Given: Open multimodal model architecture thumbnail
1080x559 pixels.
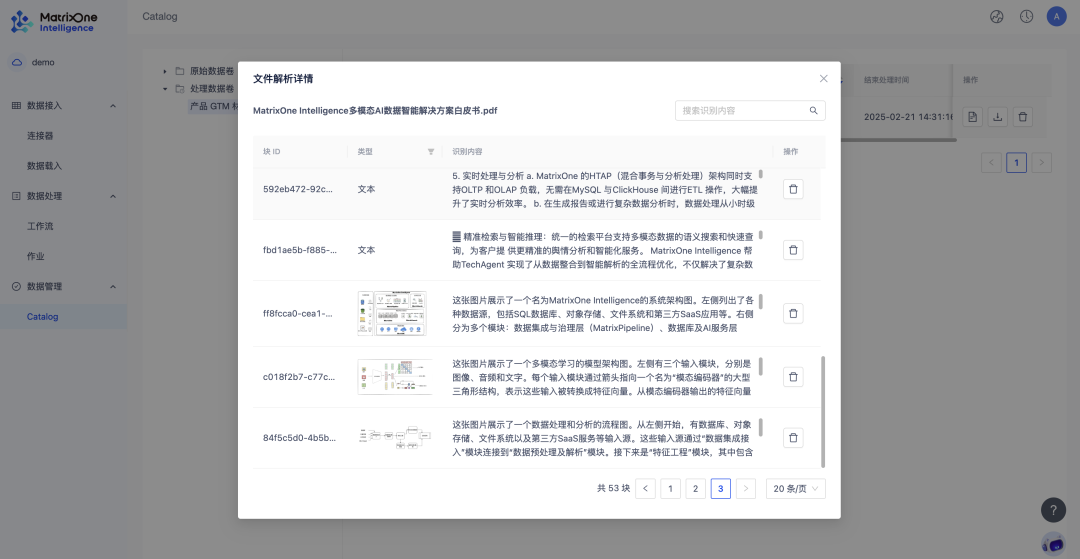Looking at the screenshot, I should pos(395,377).
